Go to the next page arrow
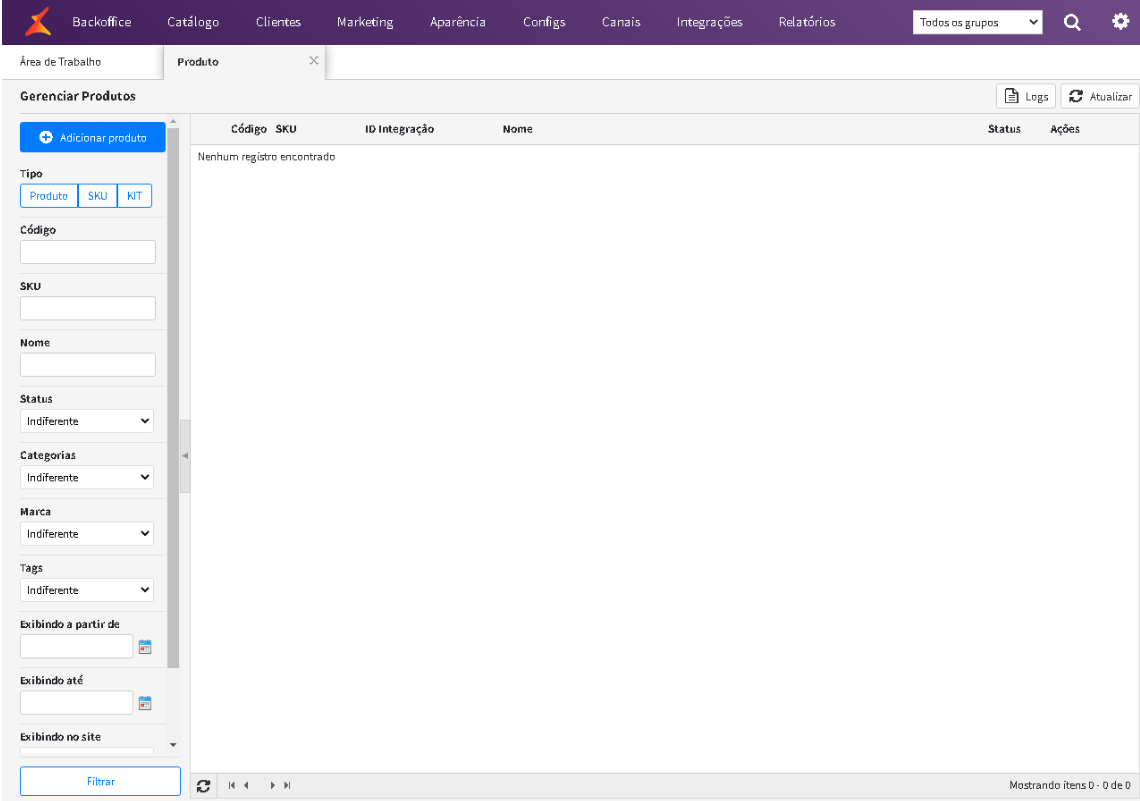Image resolution: width=1140 pixels, height=801 pixels. coord(273,786)
